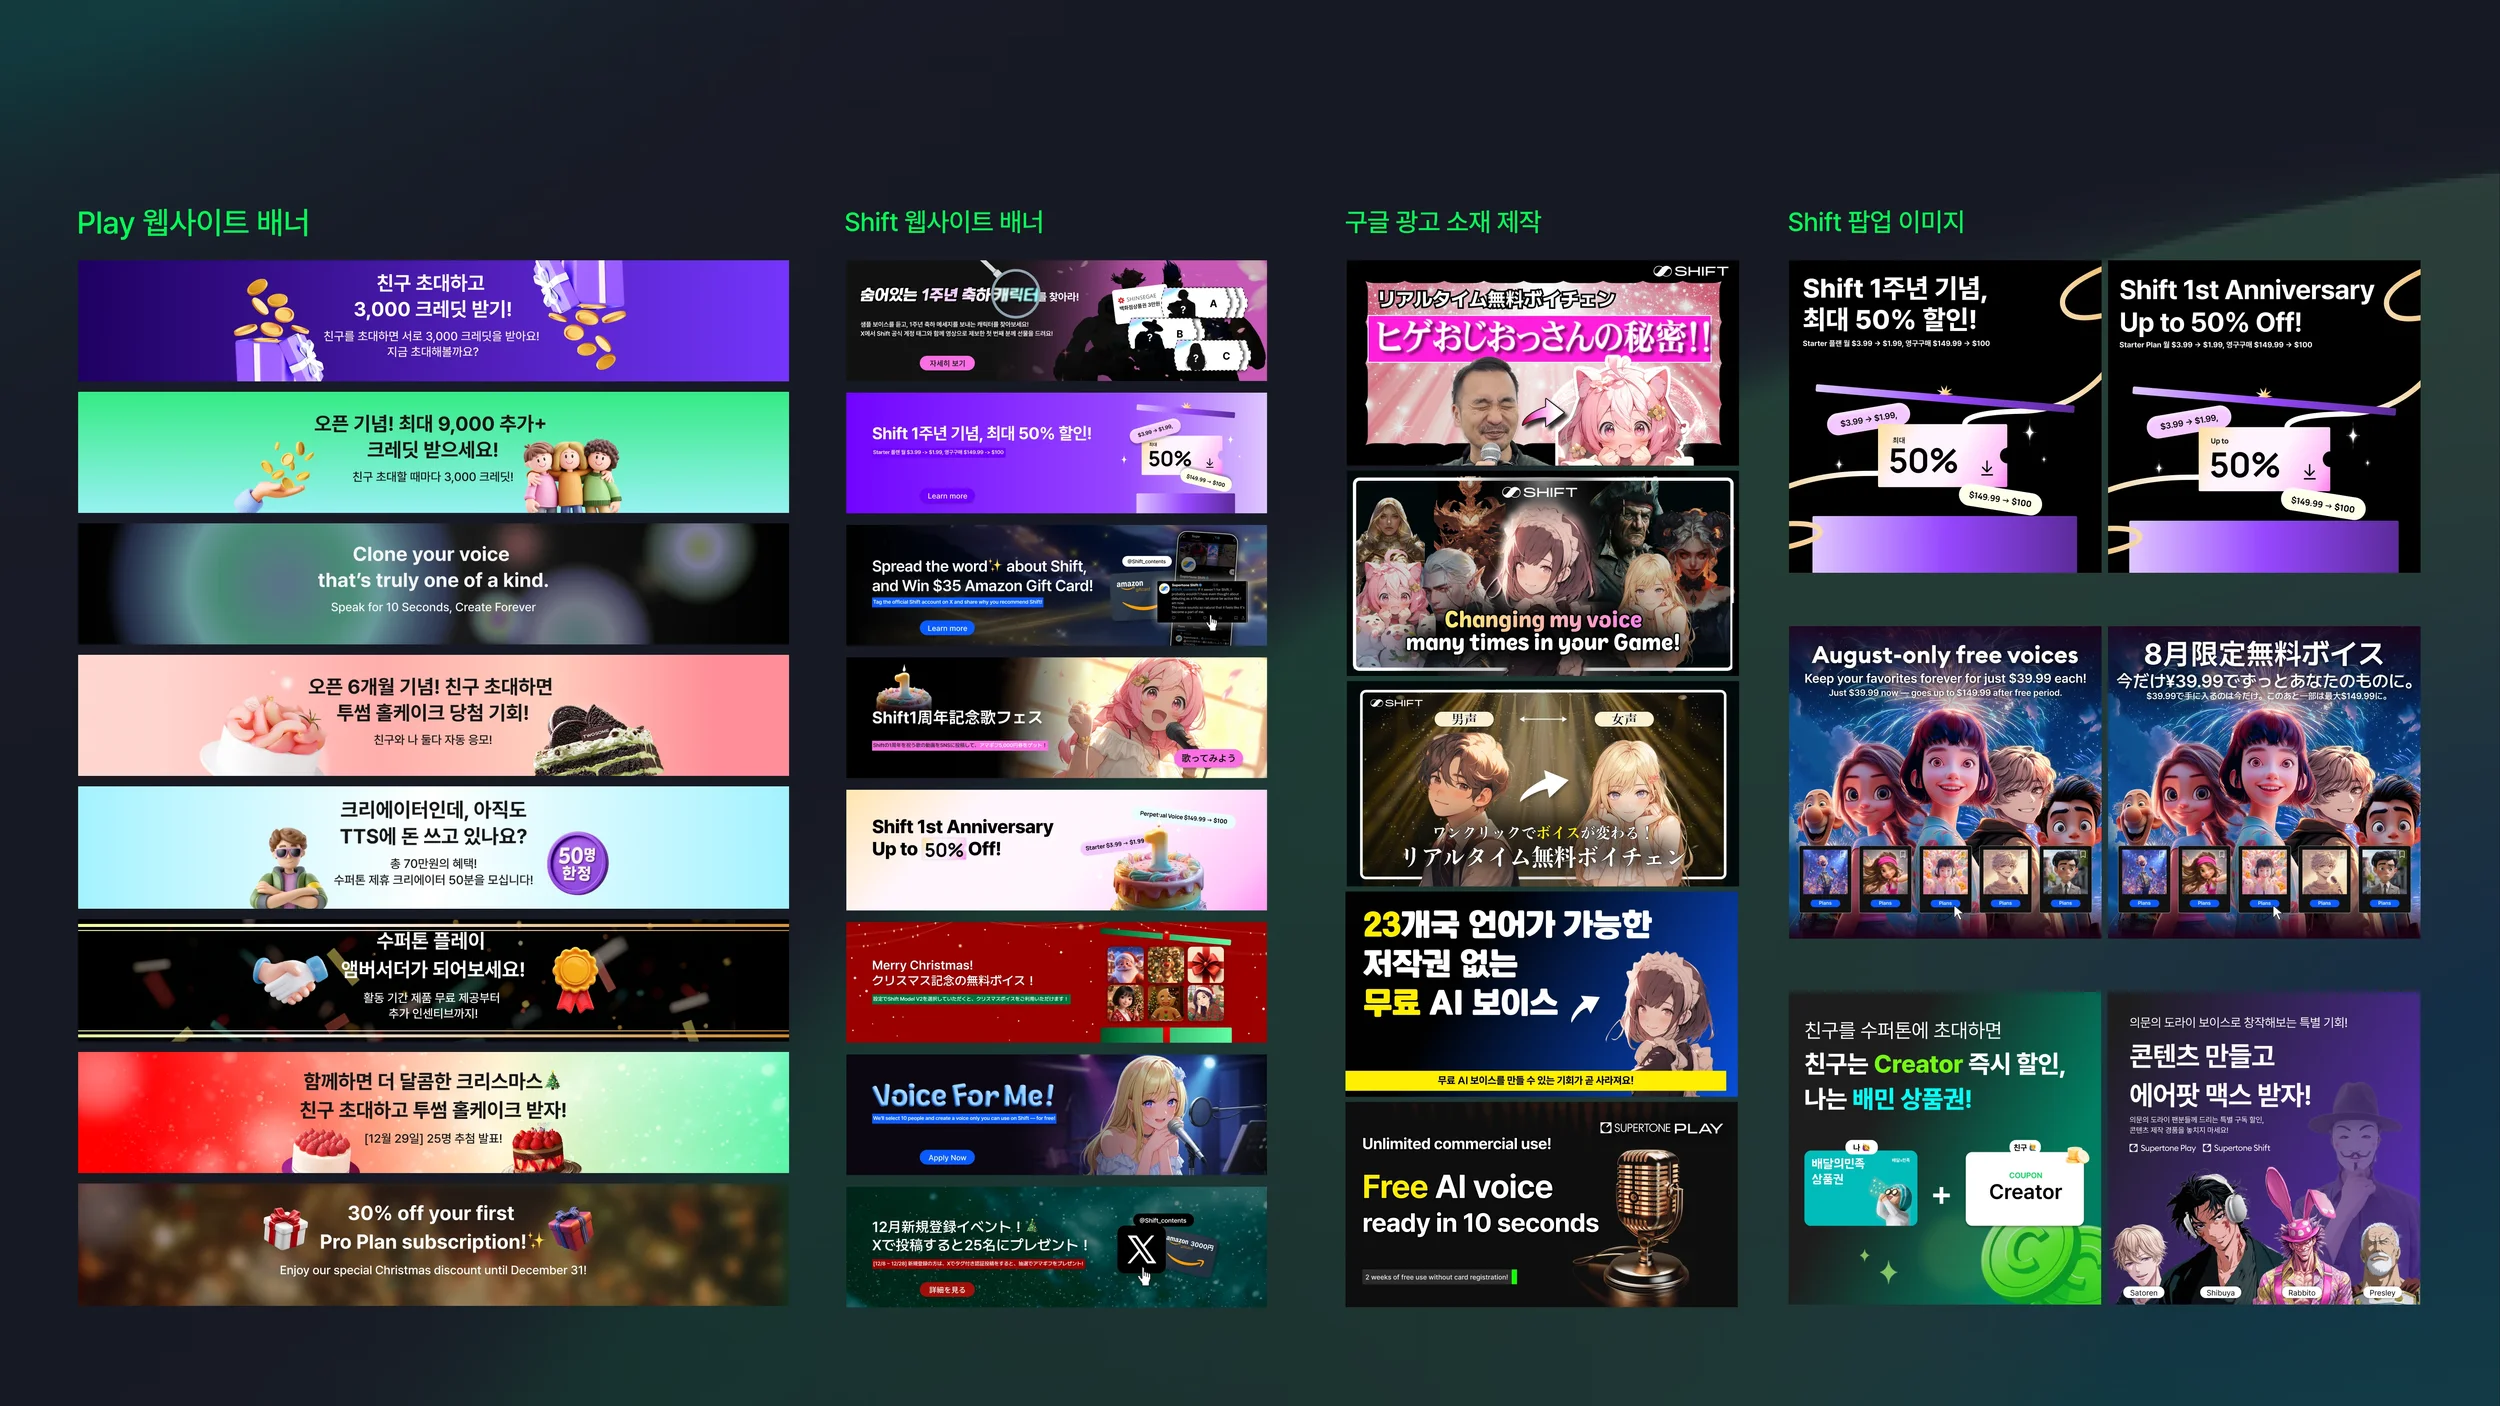Click the pink 자세히 보기 button
The width and height of the screenshot is (2500, 1406).
946,363
